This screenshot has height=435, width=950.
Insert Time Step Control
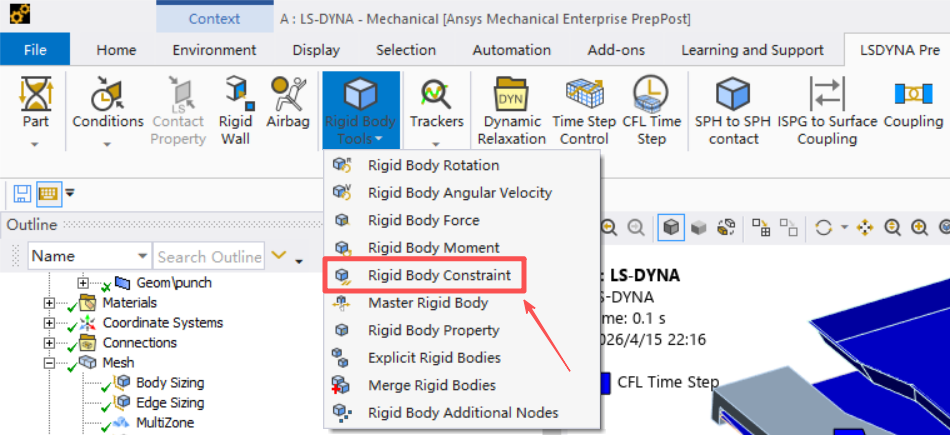(x=584, y=111)
